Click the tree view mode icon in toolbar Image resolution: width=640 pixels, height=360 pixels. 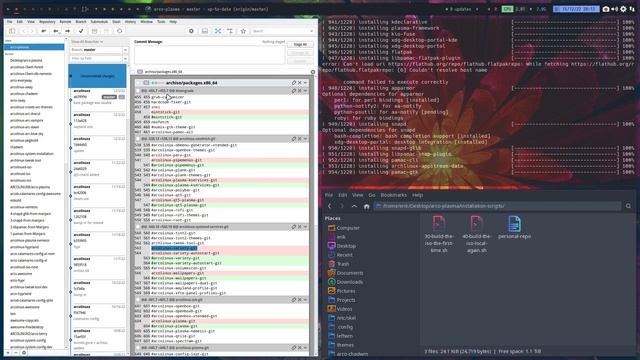pos(230,31)
